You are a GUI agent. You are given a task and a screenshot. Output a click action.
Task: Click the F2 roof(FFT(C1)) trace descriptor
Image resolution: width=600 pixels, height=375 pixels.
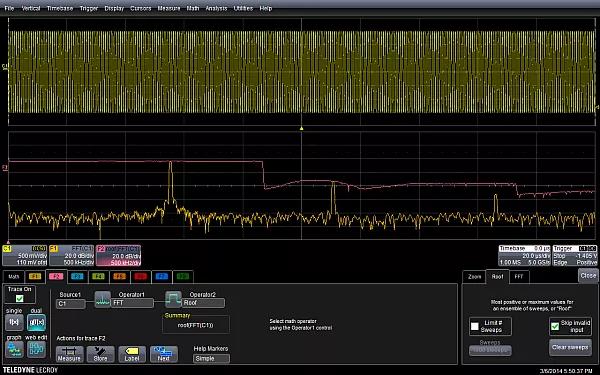click(x=118, y=256)
